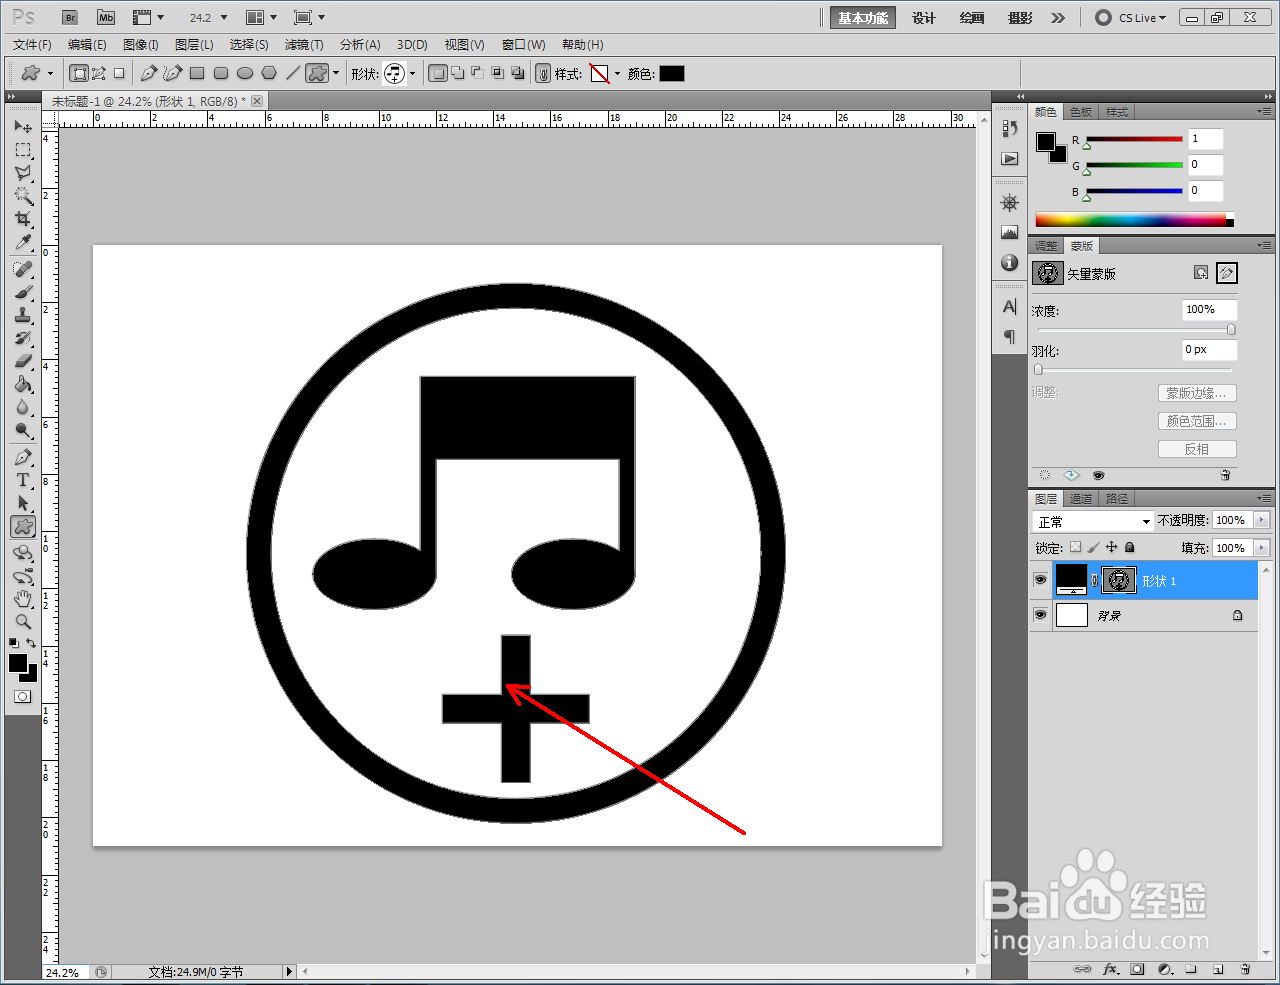Choose the Freeform Pen tool in options bar
The width and height of the screenshot is (1280, 985).
tap(173, 73)
